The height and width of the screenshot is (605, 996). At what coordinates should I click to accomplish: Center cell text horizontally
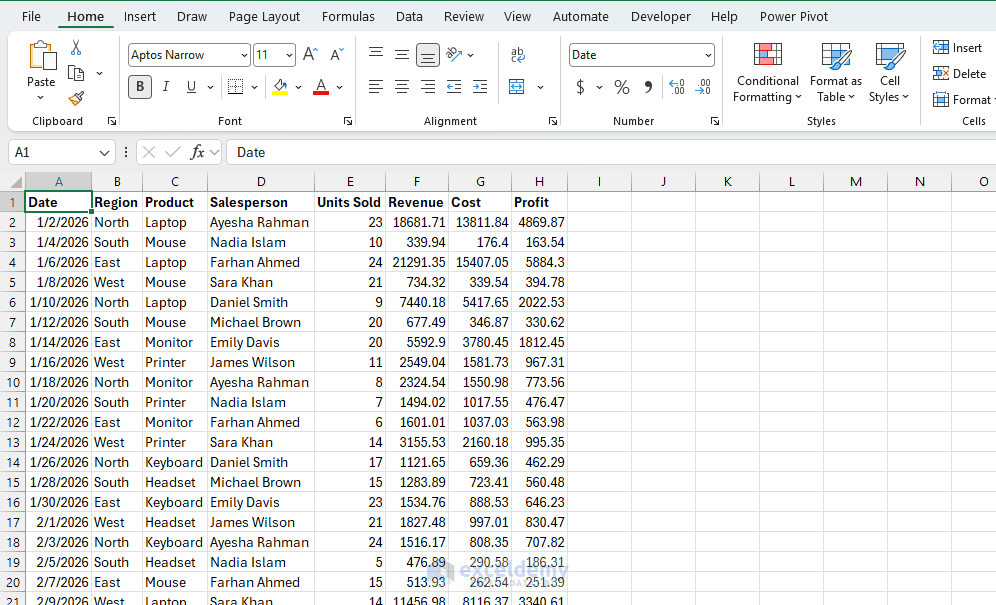[402, 86]
